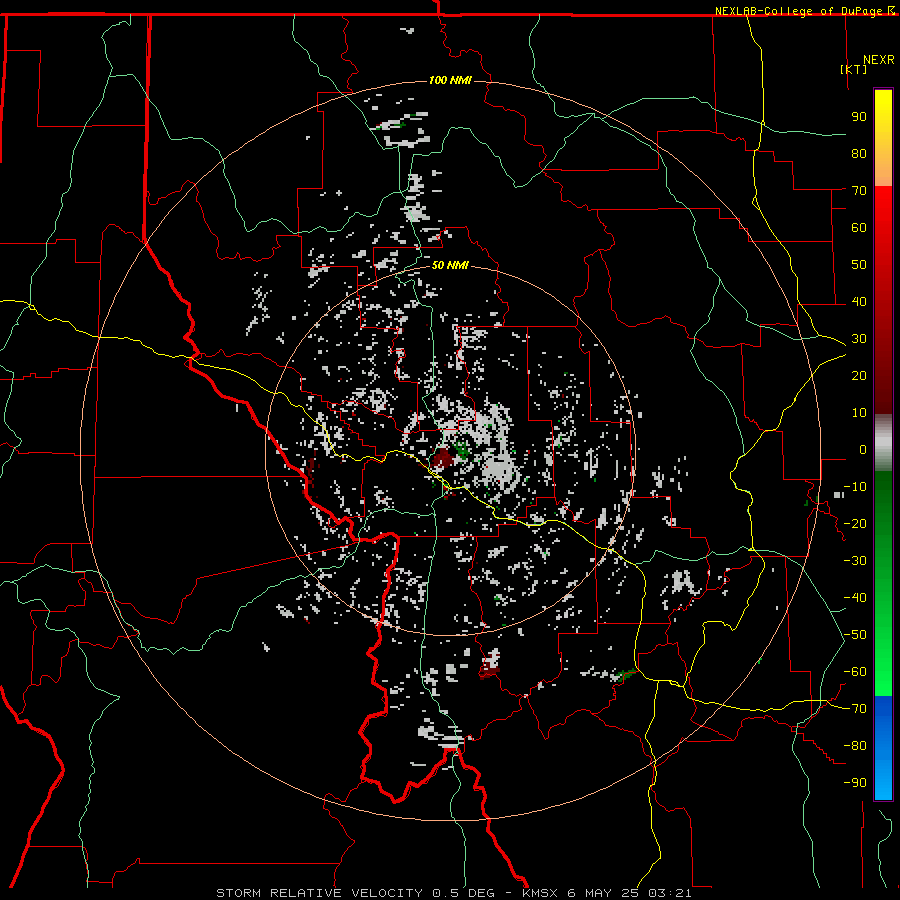Click the [KT] units label

point(854,69)
